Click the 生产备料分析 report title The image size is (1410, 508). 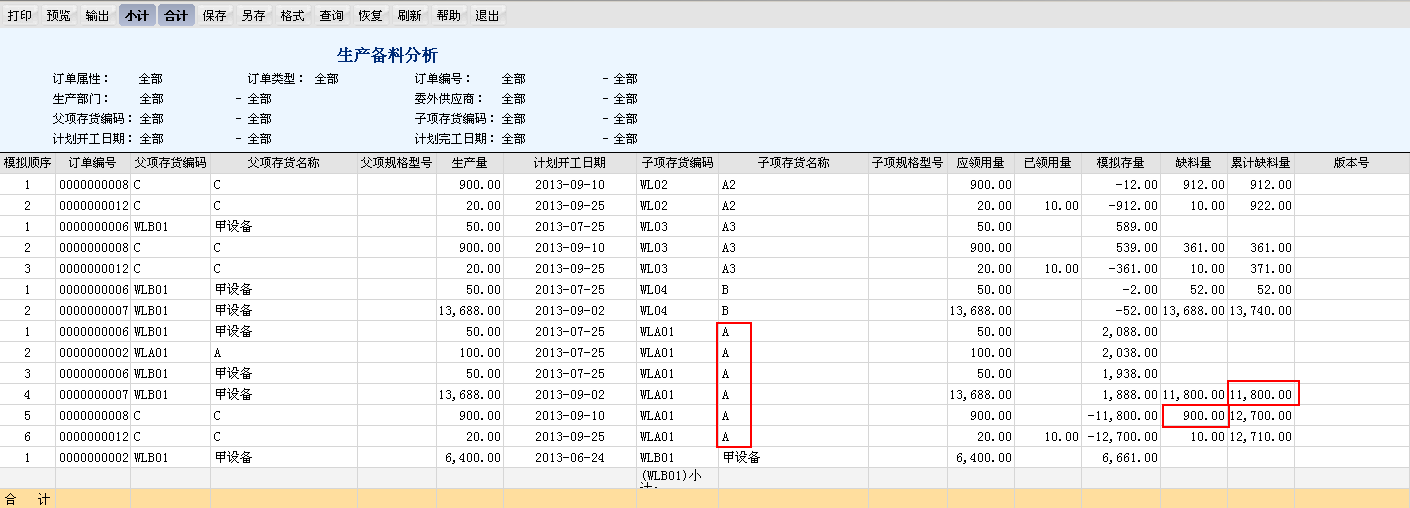click(387, 55)
